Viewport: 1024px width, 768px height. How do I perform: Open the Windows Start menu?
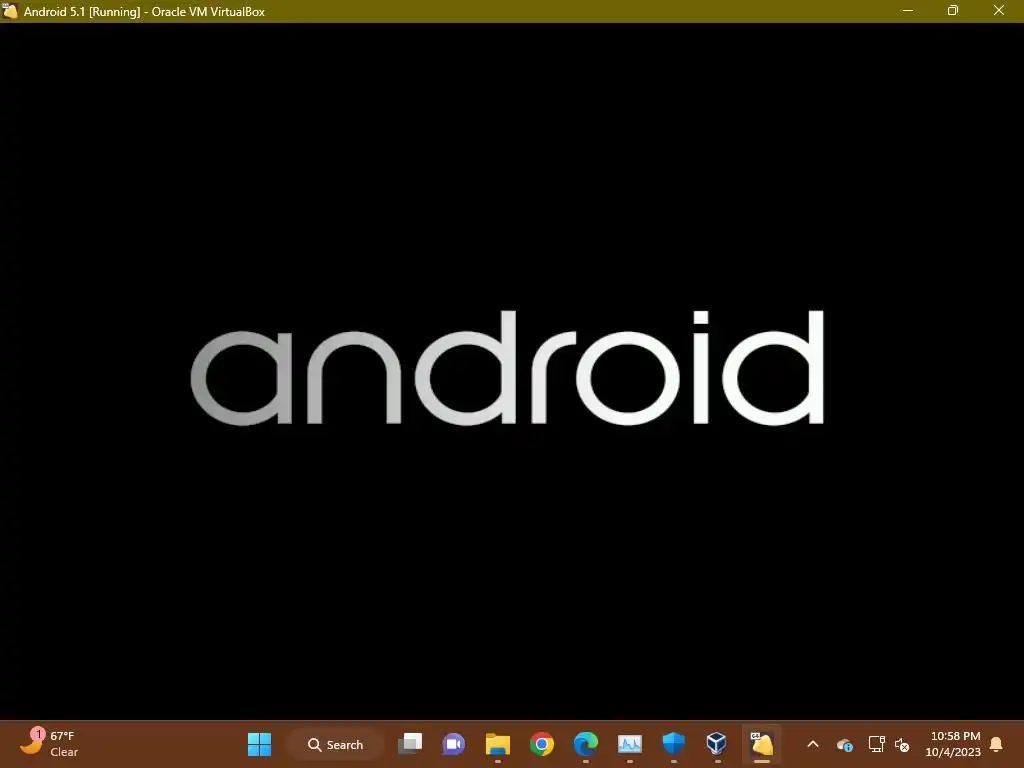coord(259,744)
